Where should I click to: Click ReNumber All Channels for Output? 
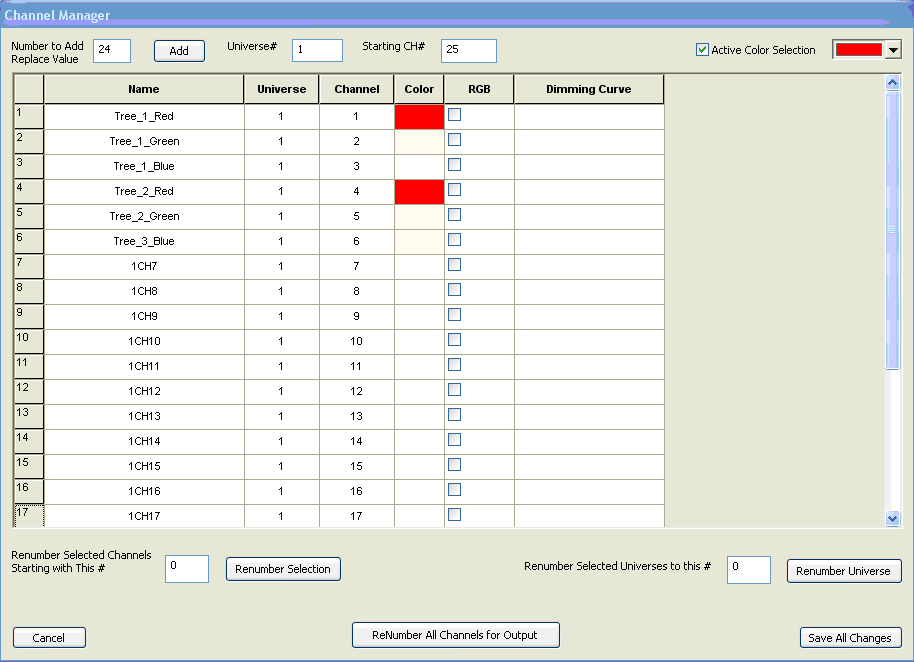coord(455,635)
